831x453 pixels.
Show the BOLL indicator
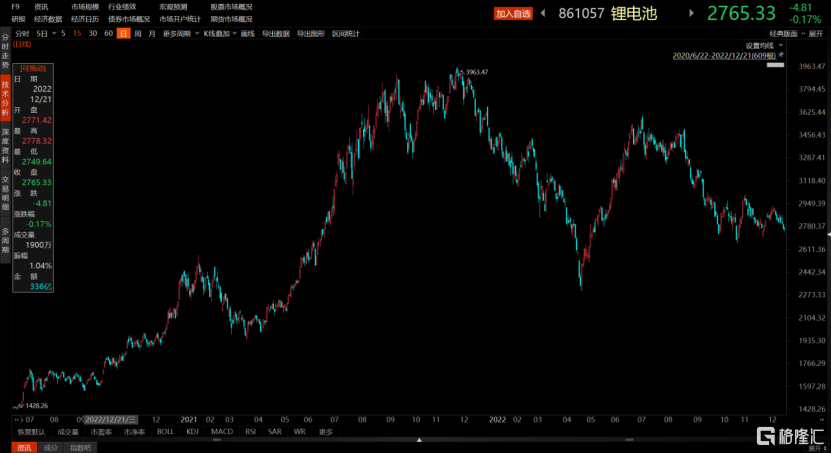point(165,432)
